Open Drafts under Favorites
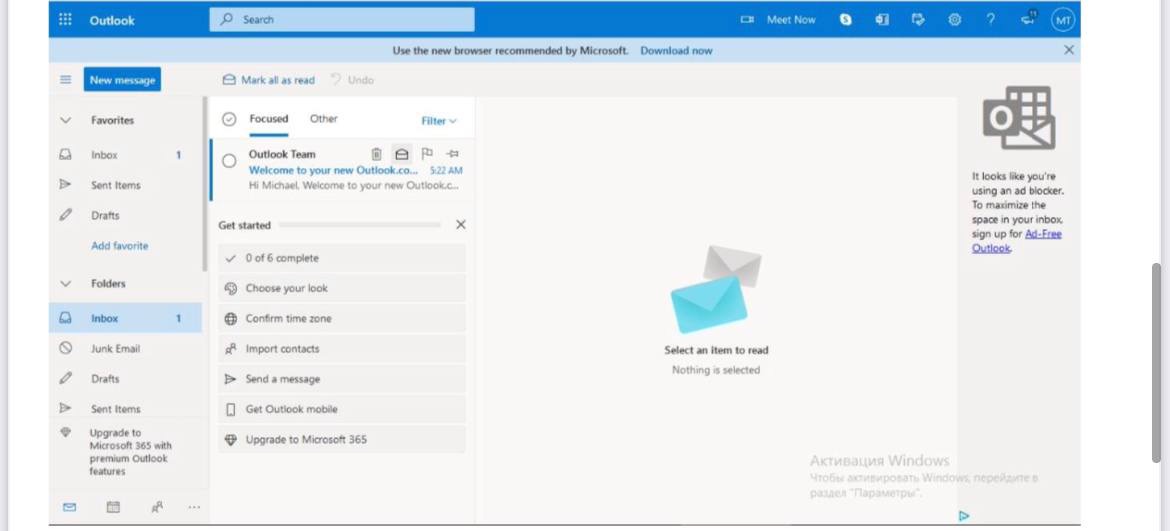The width and height of the screenshot is (1170, 531). point(125,216)
